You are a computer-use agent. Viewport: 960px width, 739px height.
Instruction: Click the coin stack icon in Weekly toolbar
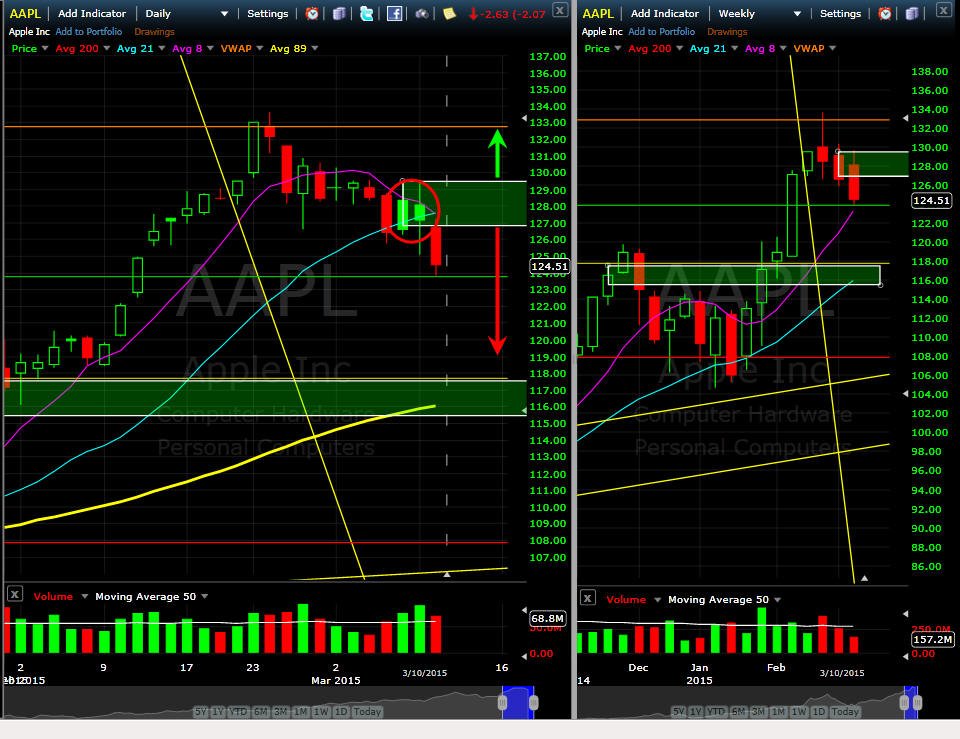click(912, 13)
